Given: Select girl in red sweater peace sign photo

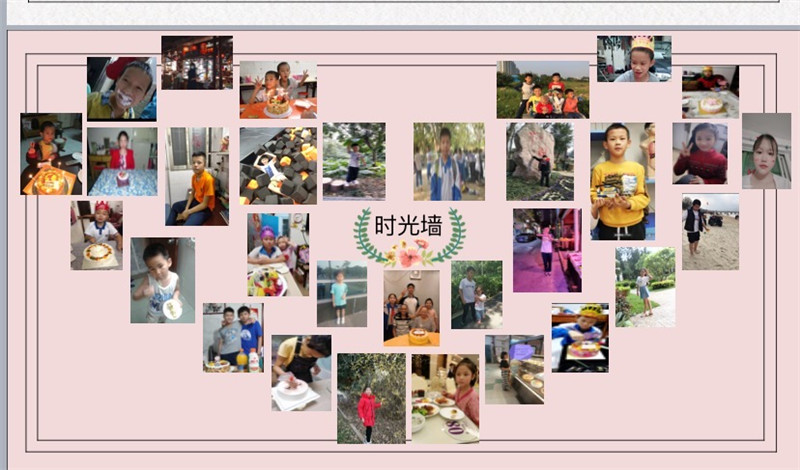Looking at the screenshot, I should pyautogui.click(x=700, y=153).
